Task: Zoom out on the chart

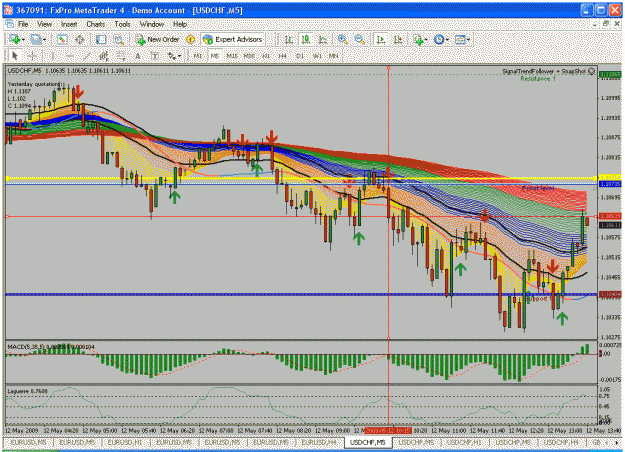Action: (x=360, y=39)
